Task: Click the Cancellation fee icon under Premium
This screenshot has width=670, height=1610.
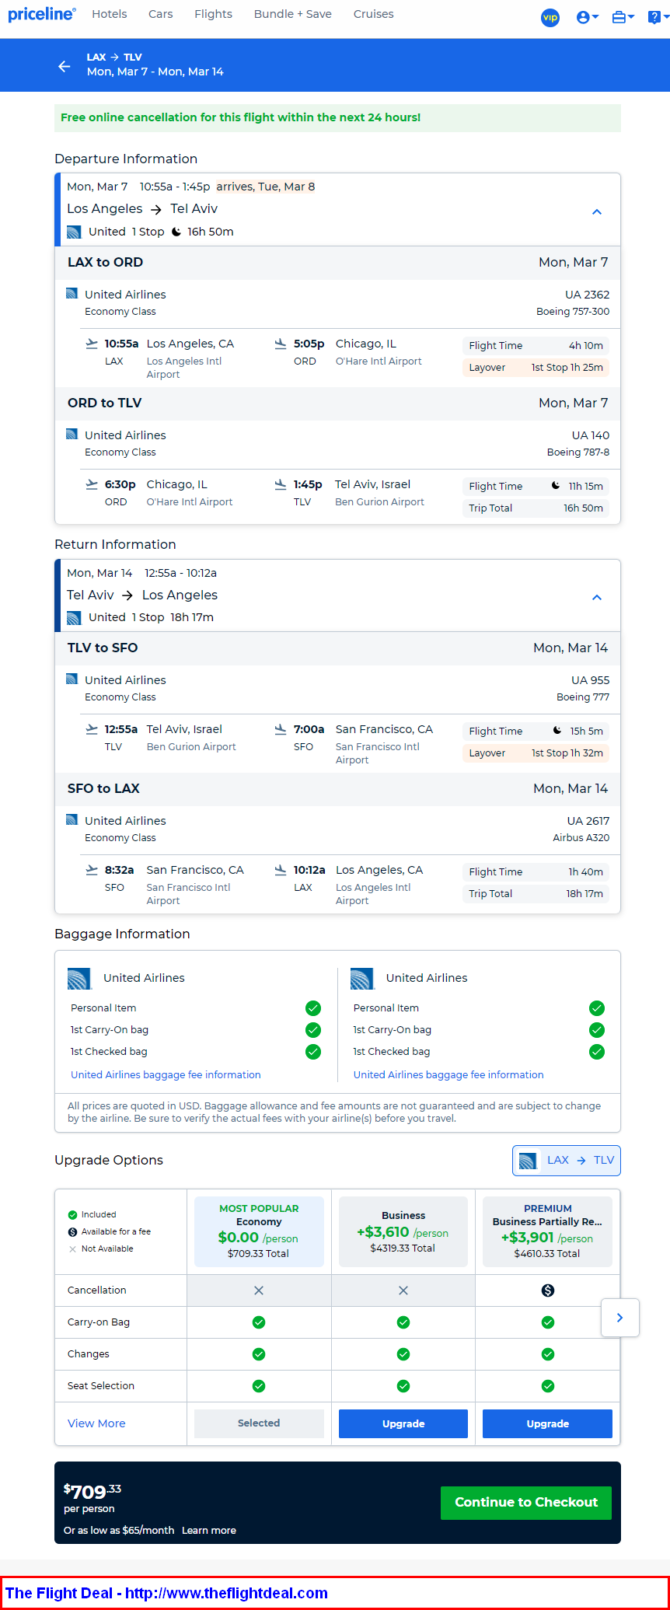Action: click(548, 1291)
